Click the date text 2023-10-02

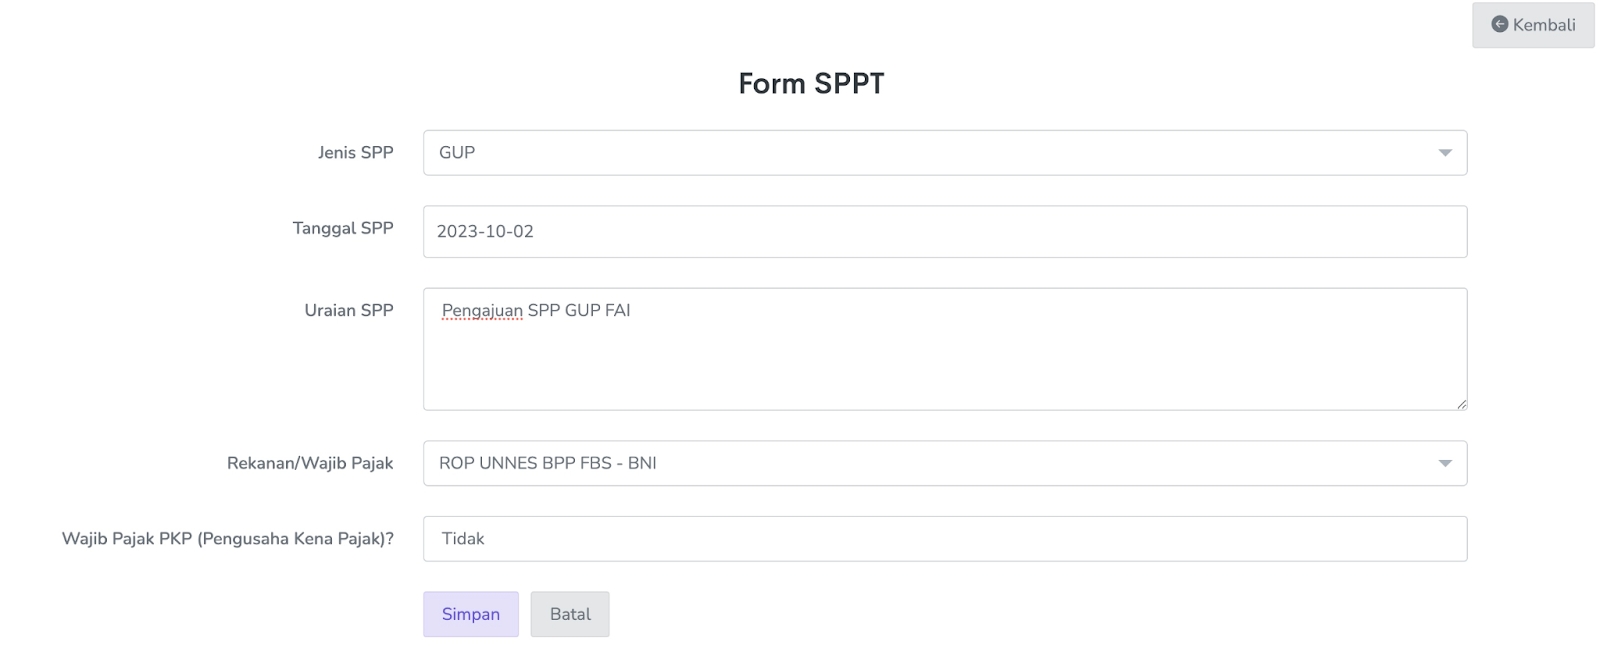tap(485, 232)
